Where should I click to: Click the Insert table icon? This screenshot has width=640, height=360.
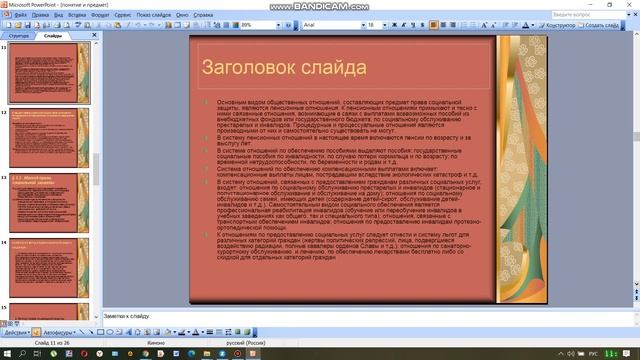pos(178,25)
